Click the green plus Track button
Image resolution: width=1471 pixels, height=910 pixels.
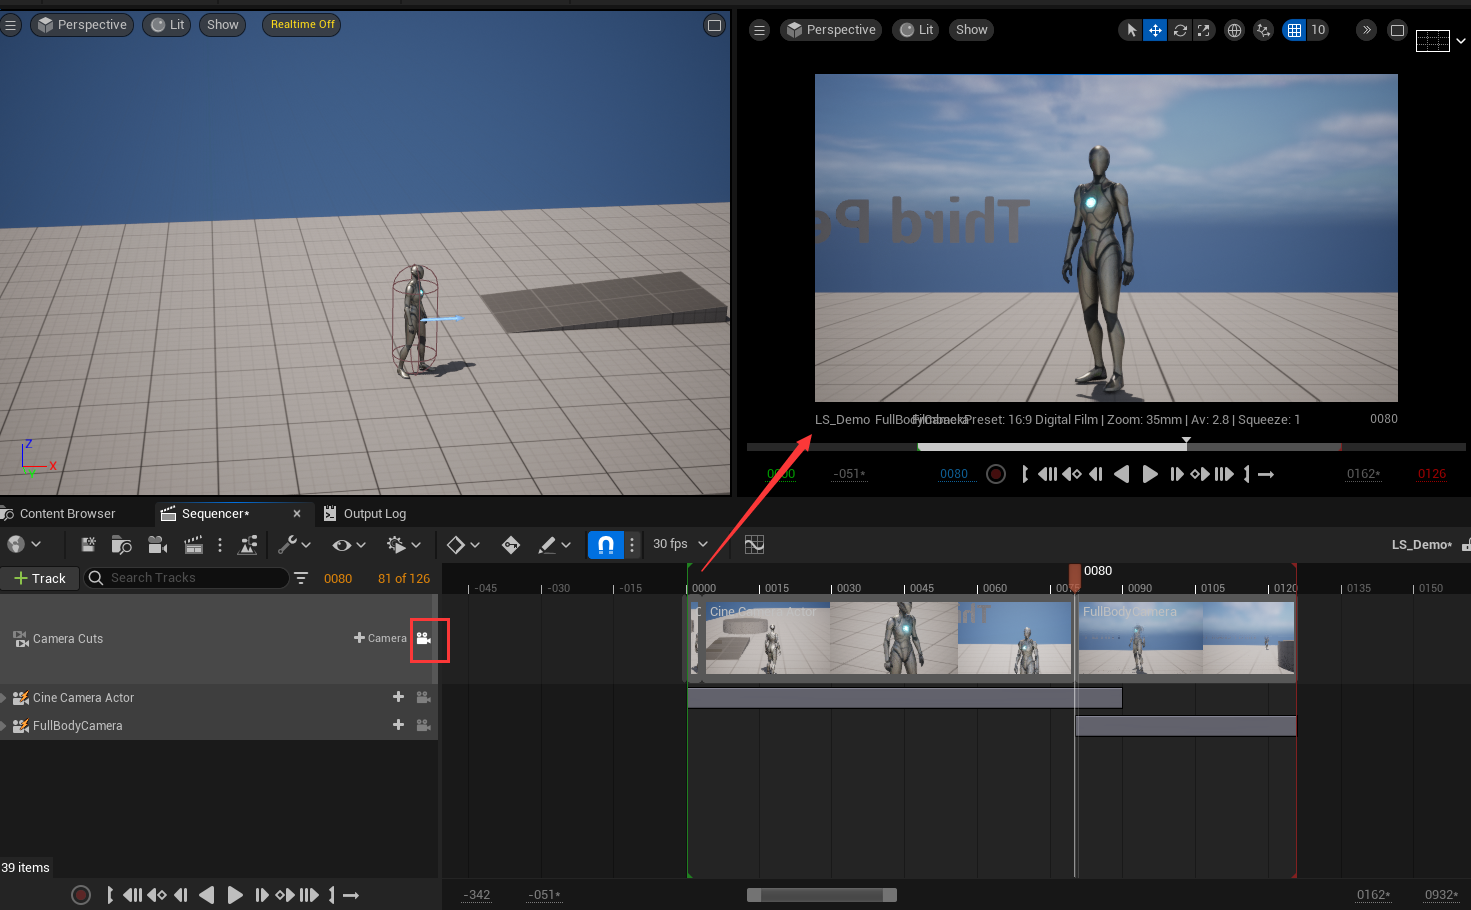point(40,578)
